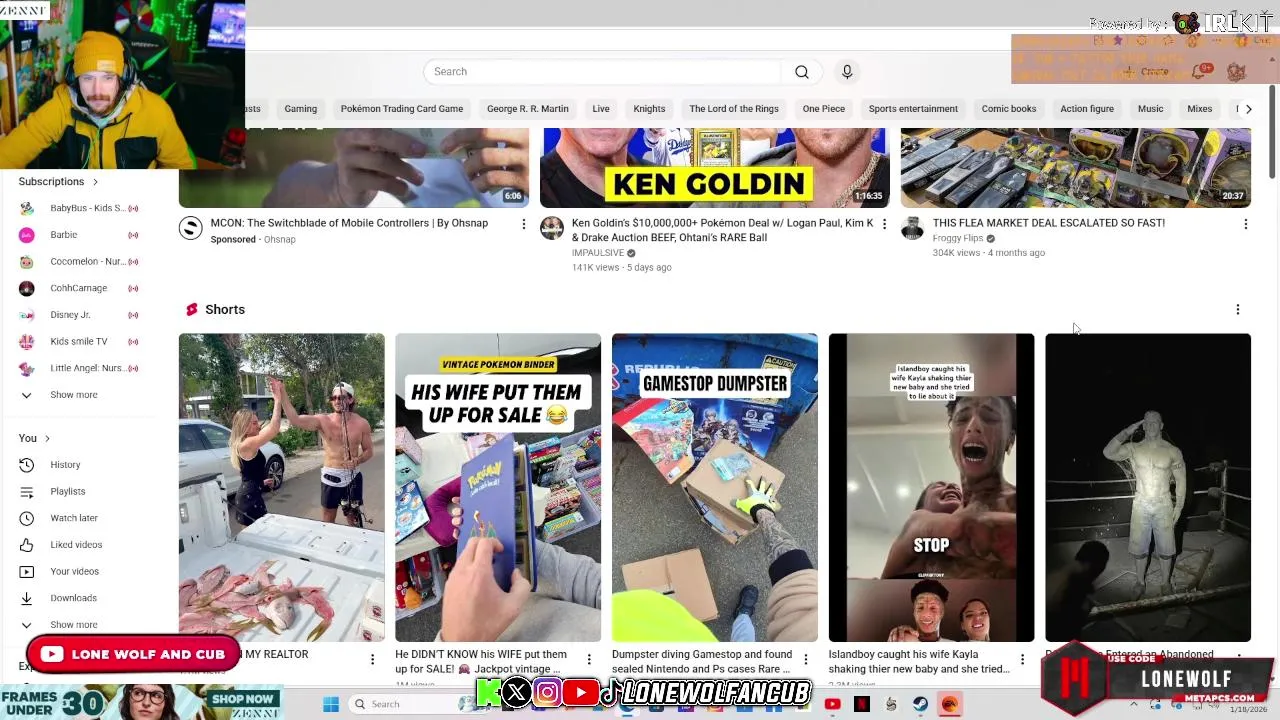Open Barbie subscription channel
Image resolution: width=1280 pixels, height=720 pixels.
[79, 235]
